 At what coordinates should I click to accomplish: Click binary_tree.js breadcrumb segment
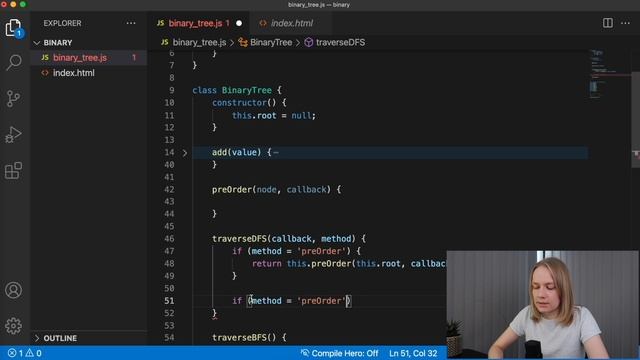(193, 42)
